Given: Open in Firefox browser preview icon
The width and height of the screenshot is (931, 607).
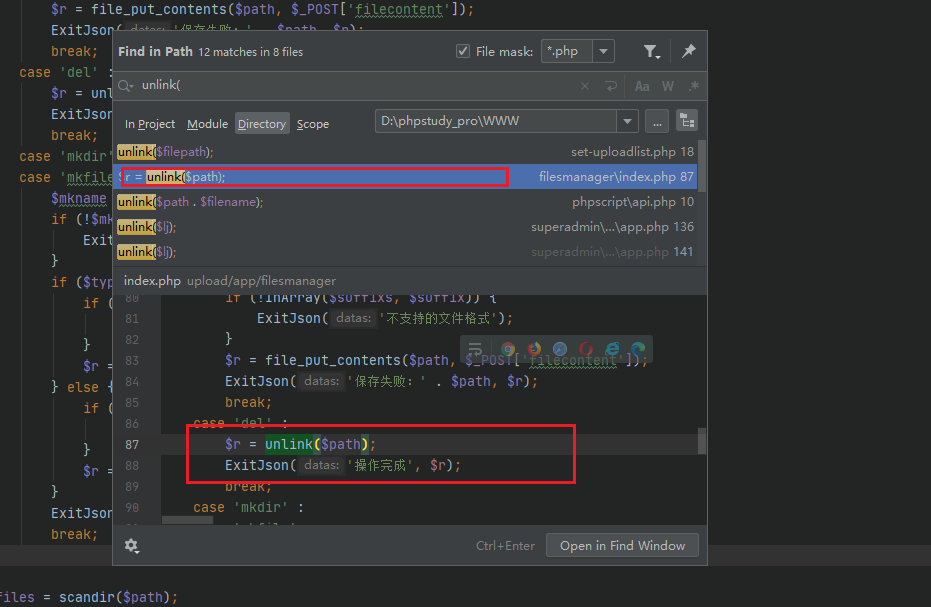Looking at the screenshot, I should (534, 349).
